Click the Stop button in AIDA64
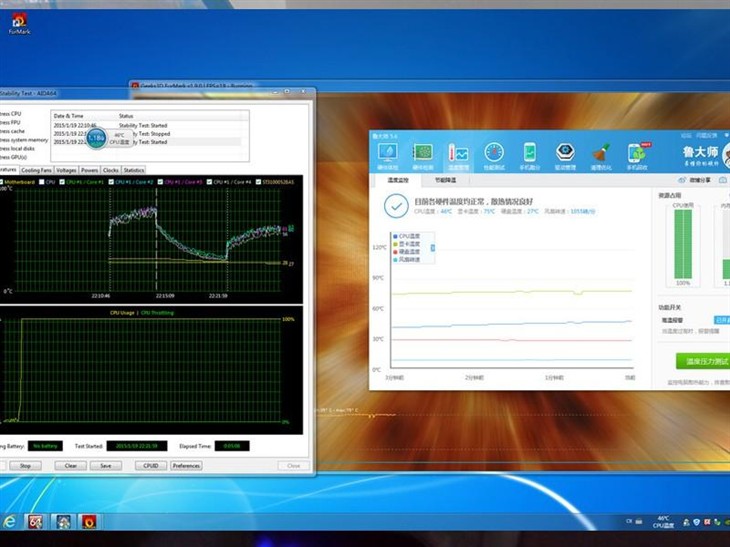This screenshot has height=547, width=730. (x=25, y=466)
